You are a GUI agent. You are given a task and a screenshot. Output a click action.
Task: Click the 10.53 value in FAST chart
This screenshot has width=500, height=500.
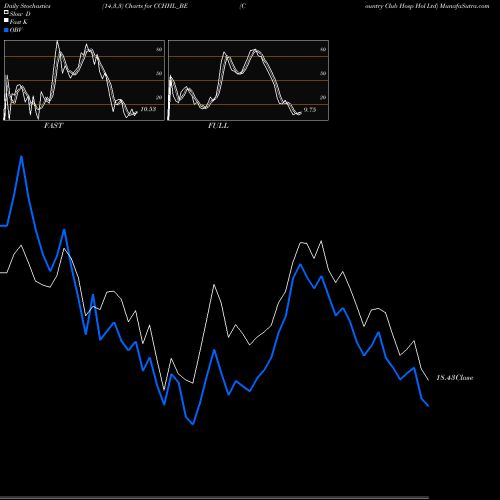coord(148,109)
